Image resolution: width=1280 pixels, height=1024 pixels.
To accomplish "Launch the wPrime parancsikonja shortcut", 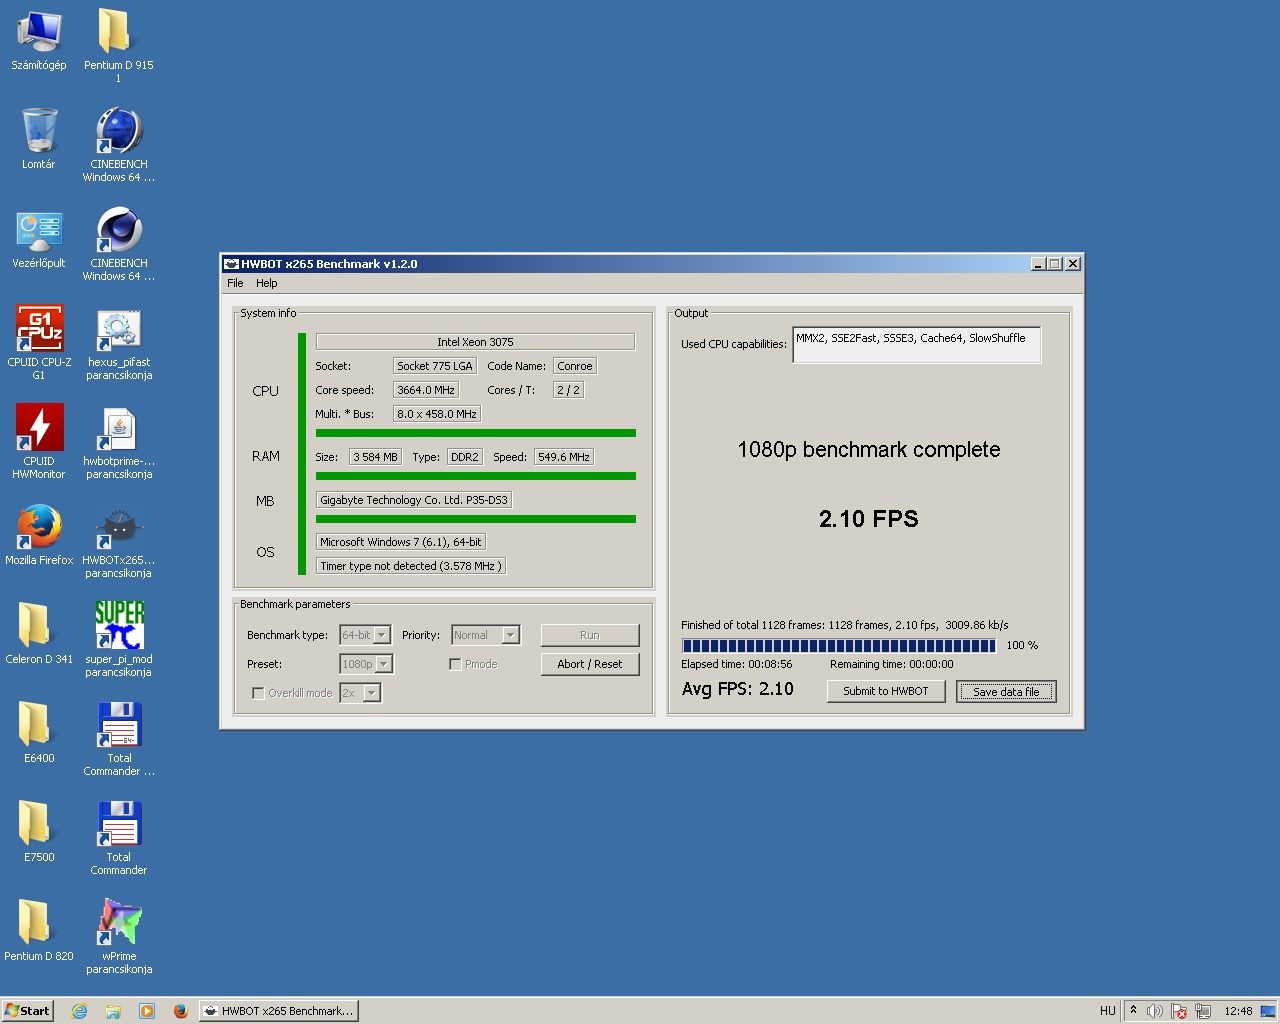I will pos(118,937).
